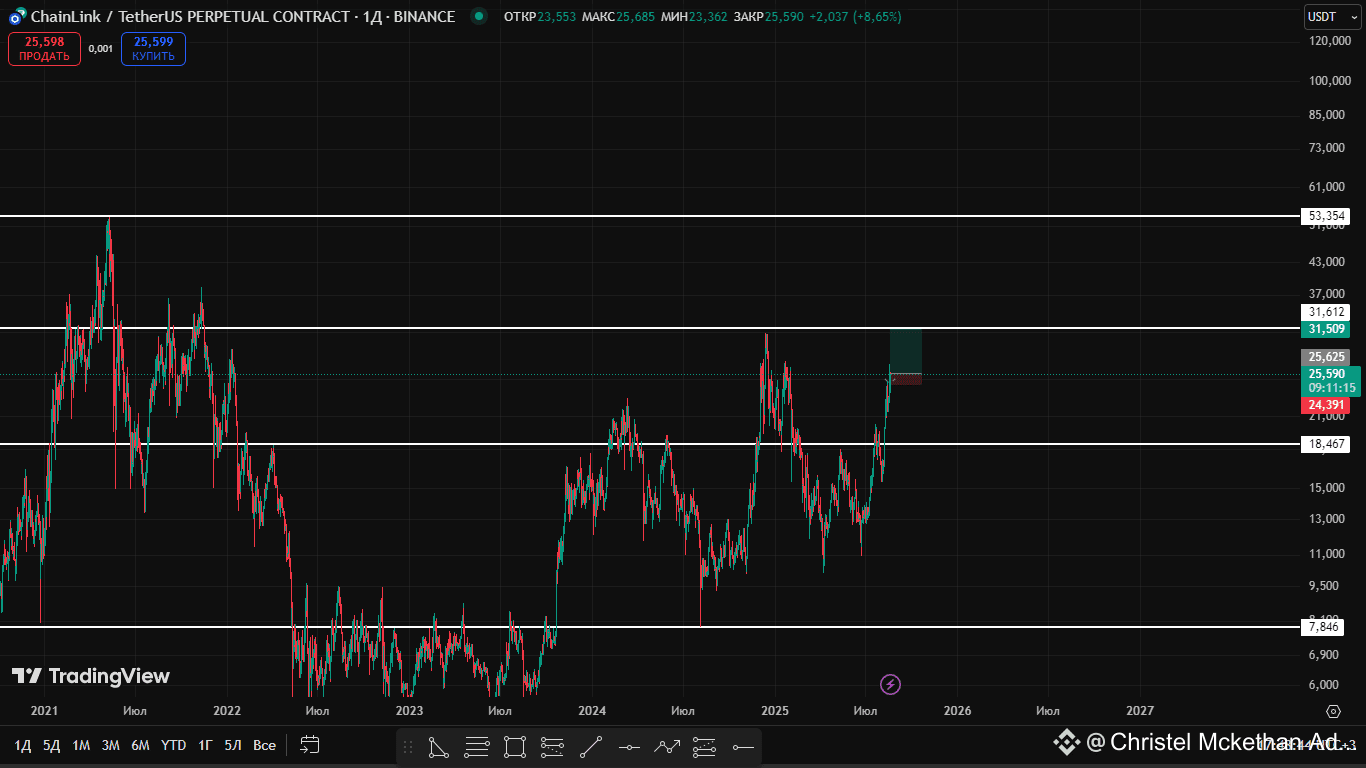Click the ОТКР 23,553 open value
The height and width of the screenshot is (768, 1366).
tap(540, 17)
